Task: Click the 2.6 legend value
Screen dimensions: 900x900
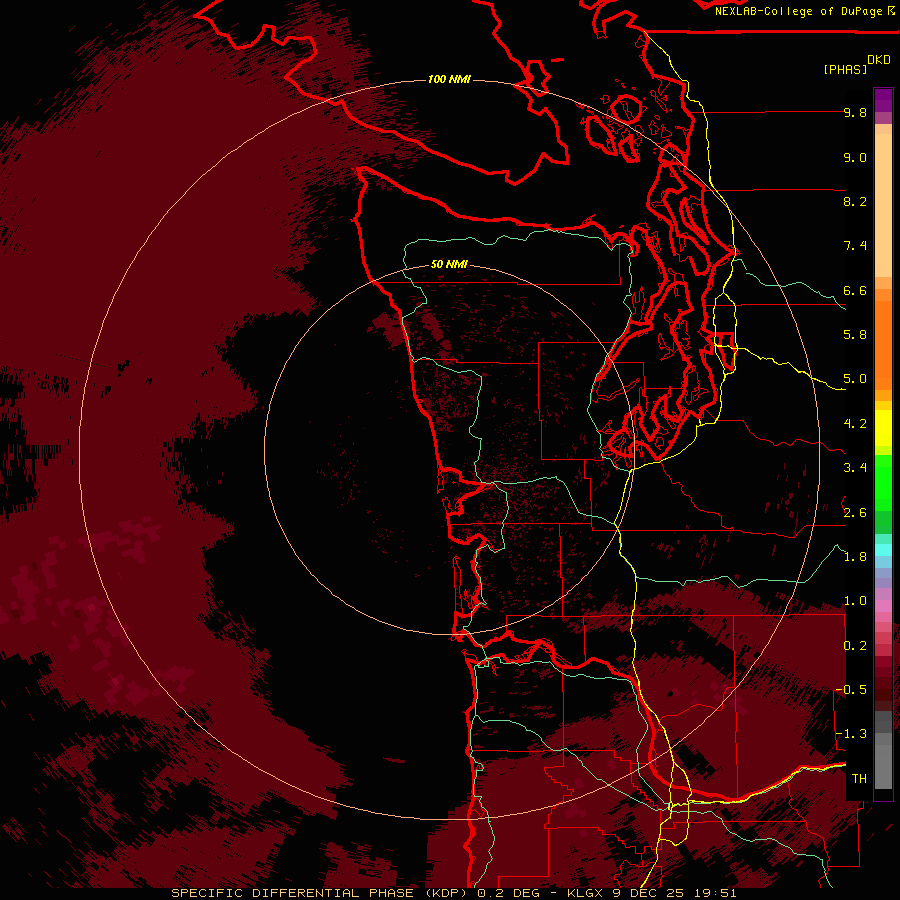Action: click(x=855, y=513)
